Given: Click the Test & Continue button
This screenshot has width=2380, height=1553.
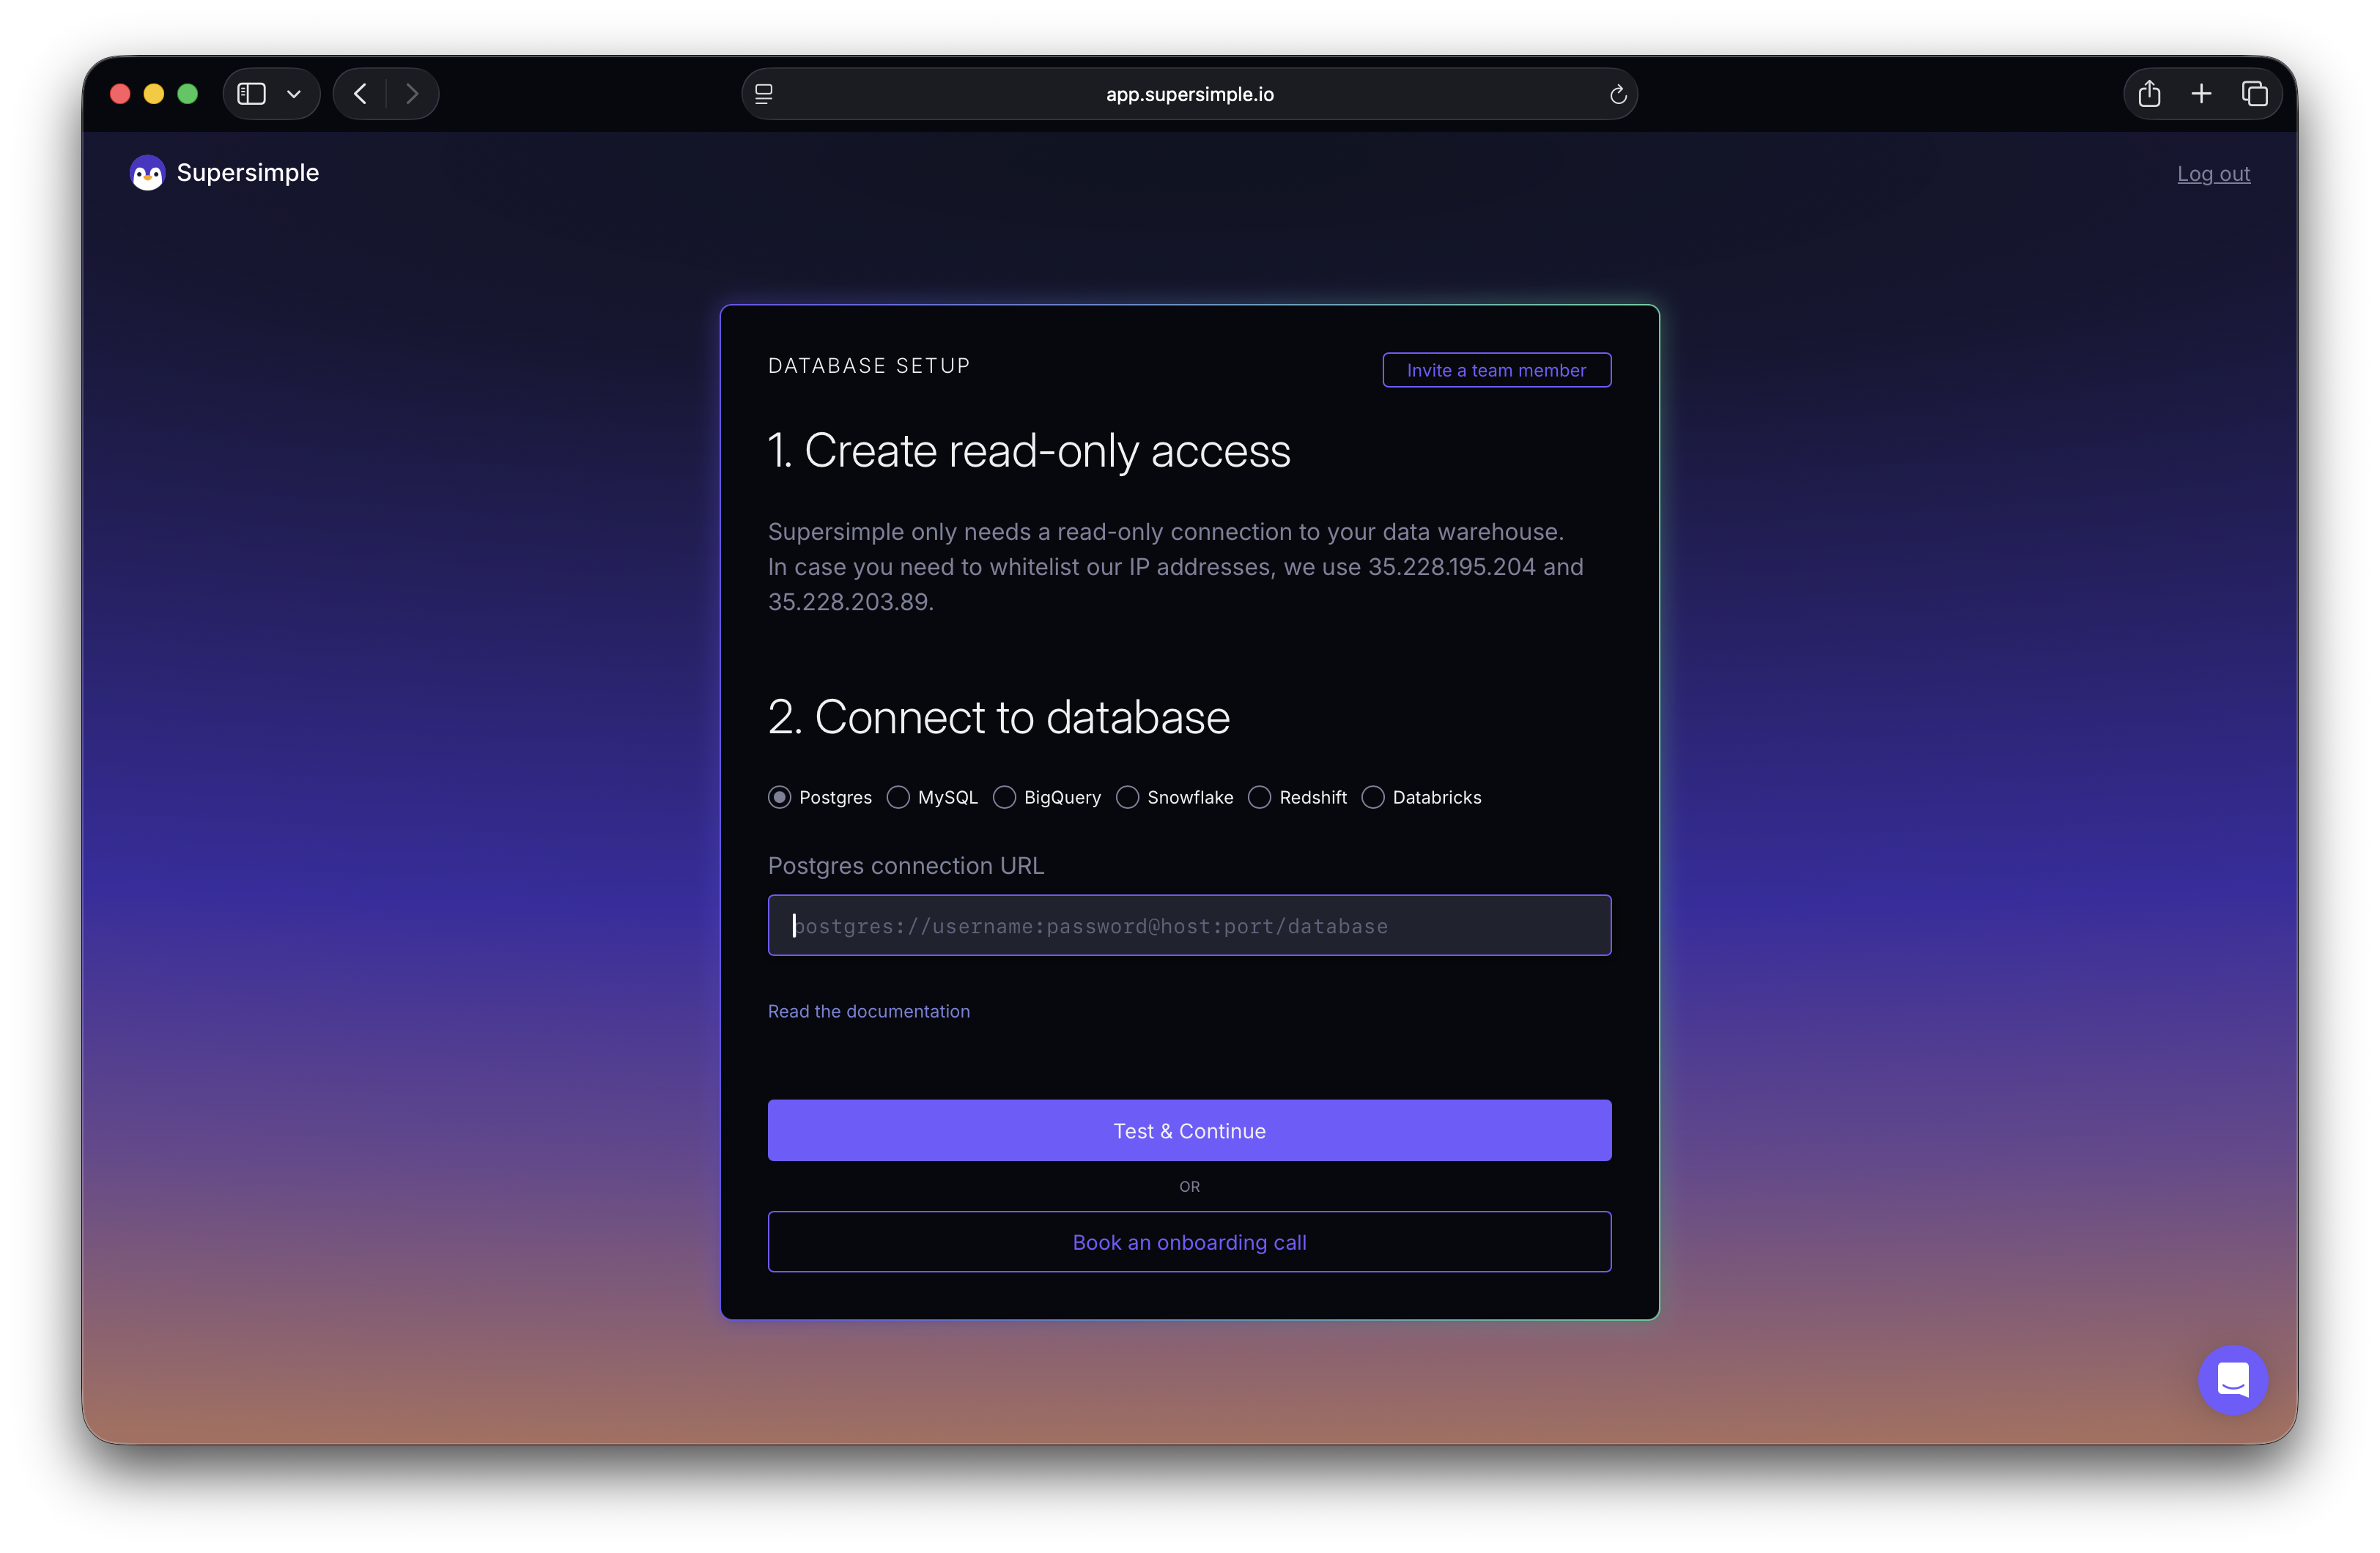Looking at the screenshot, I should 1189,1130.
